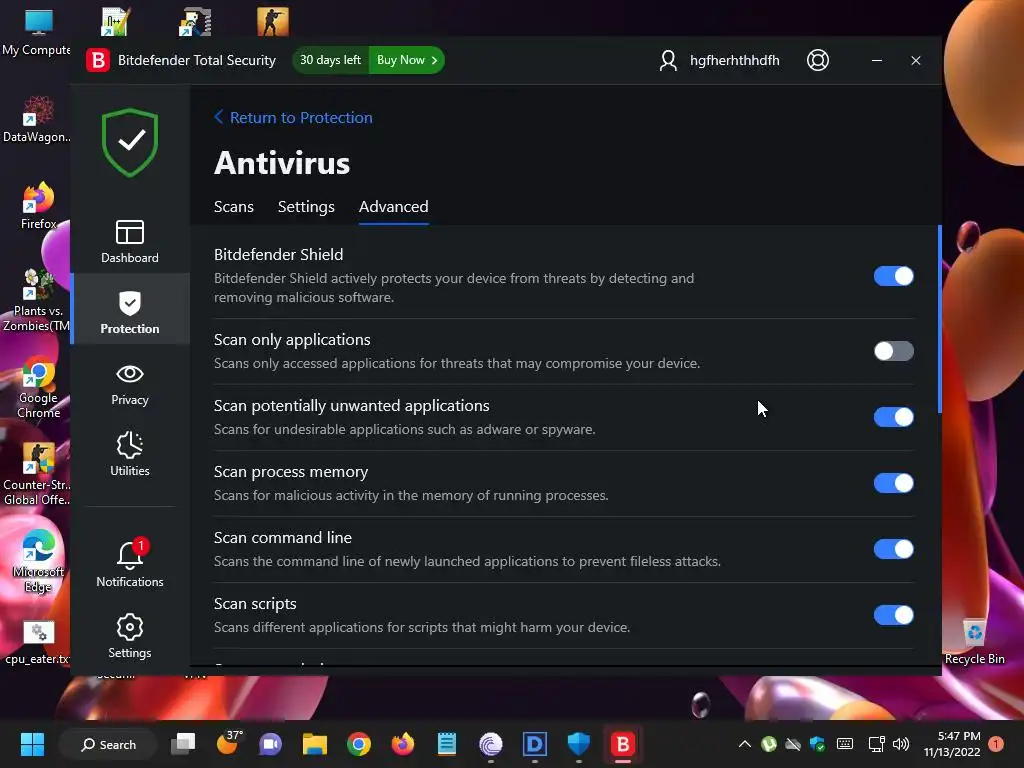
Task: Open the Dashboard section in sidebar
Action: pos(129,241)
